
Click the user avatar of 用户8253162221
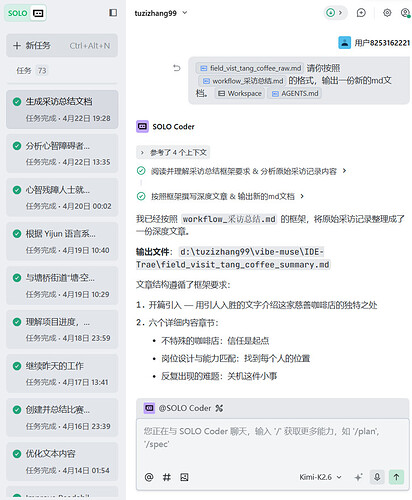[344, 43]
